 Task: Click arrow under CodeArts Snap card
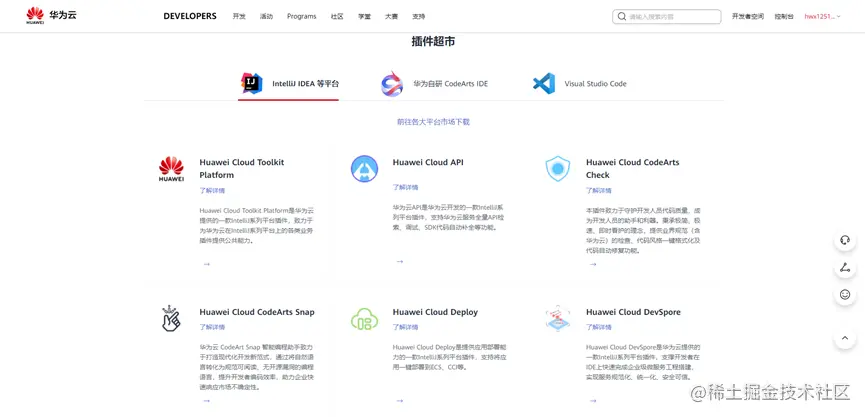[x=206, y=401]
